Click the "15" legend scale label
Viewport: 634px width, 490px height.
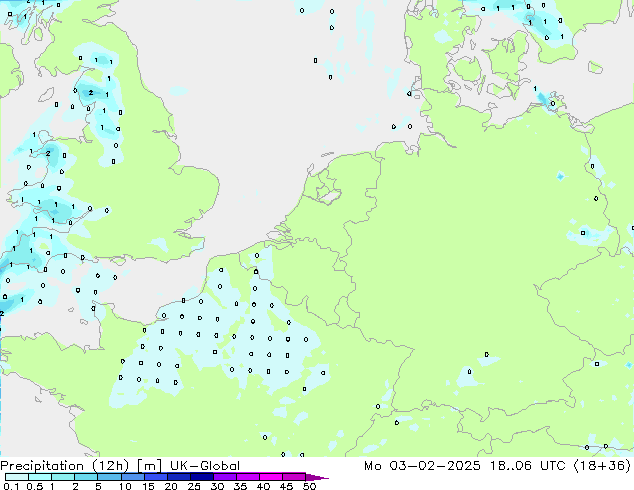148,486
